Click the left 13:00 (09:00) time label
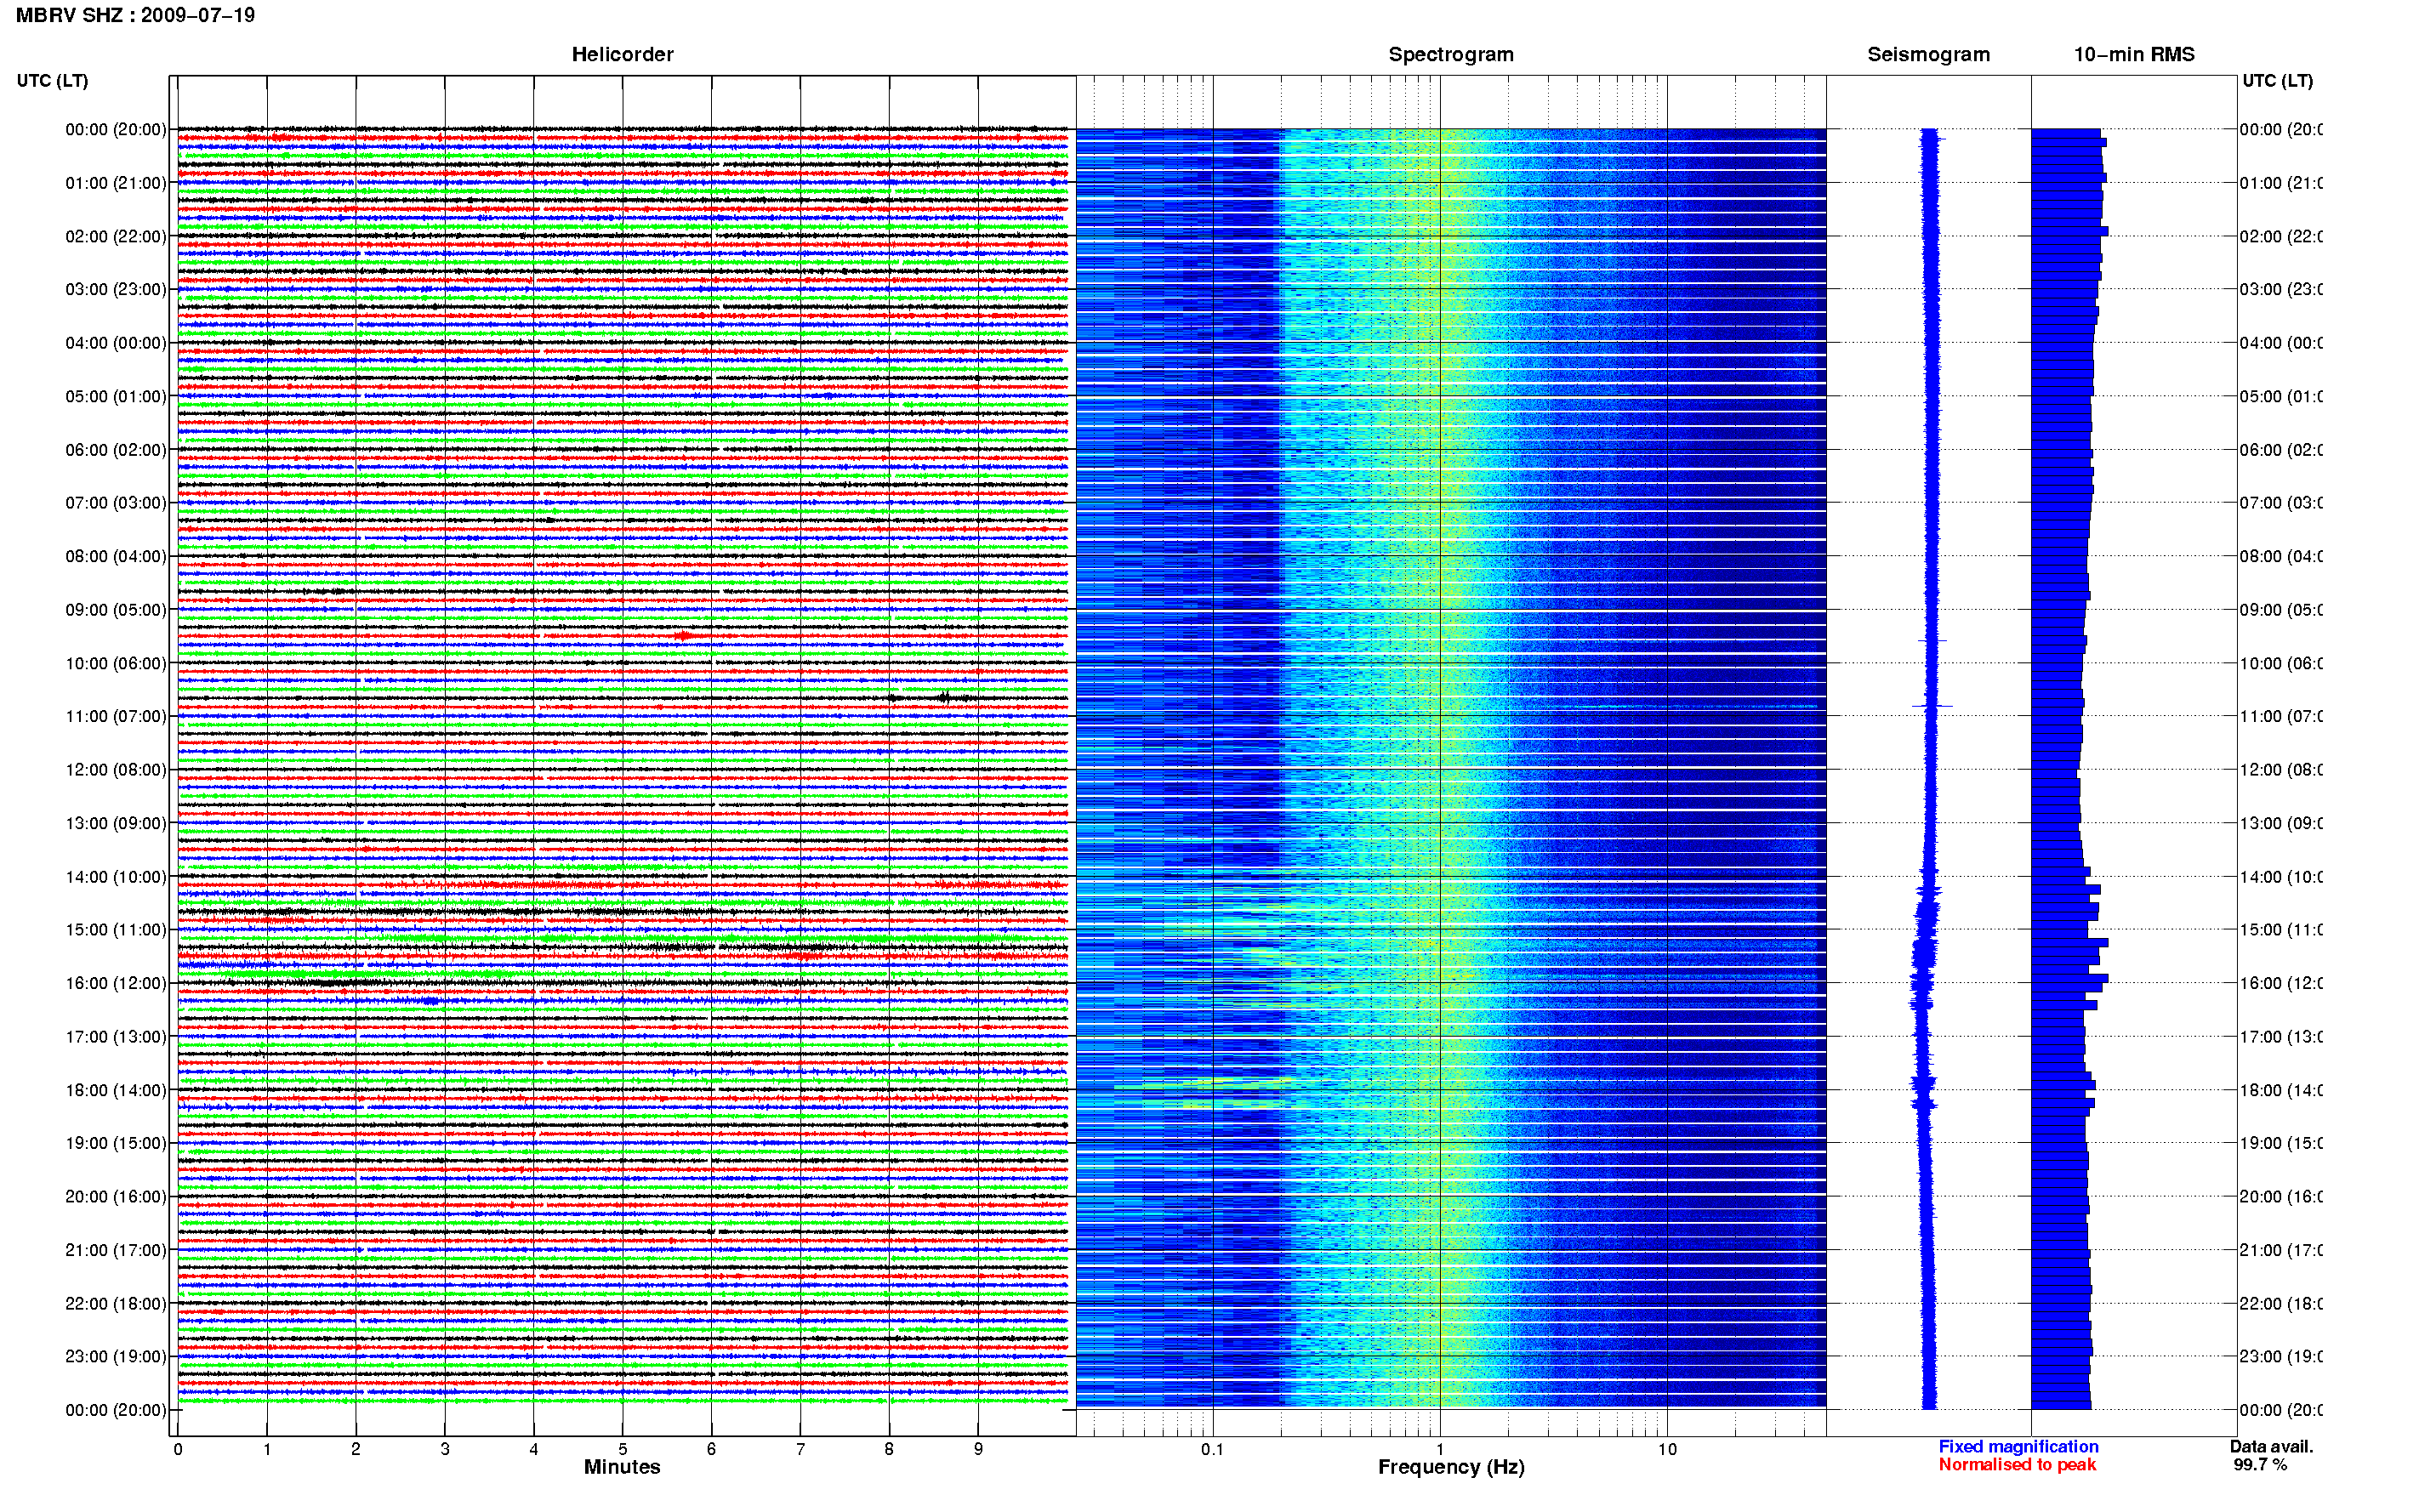Screen dimensions: 2419x1512 coord(116,823)
